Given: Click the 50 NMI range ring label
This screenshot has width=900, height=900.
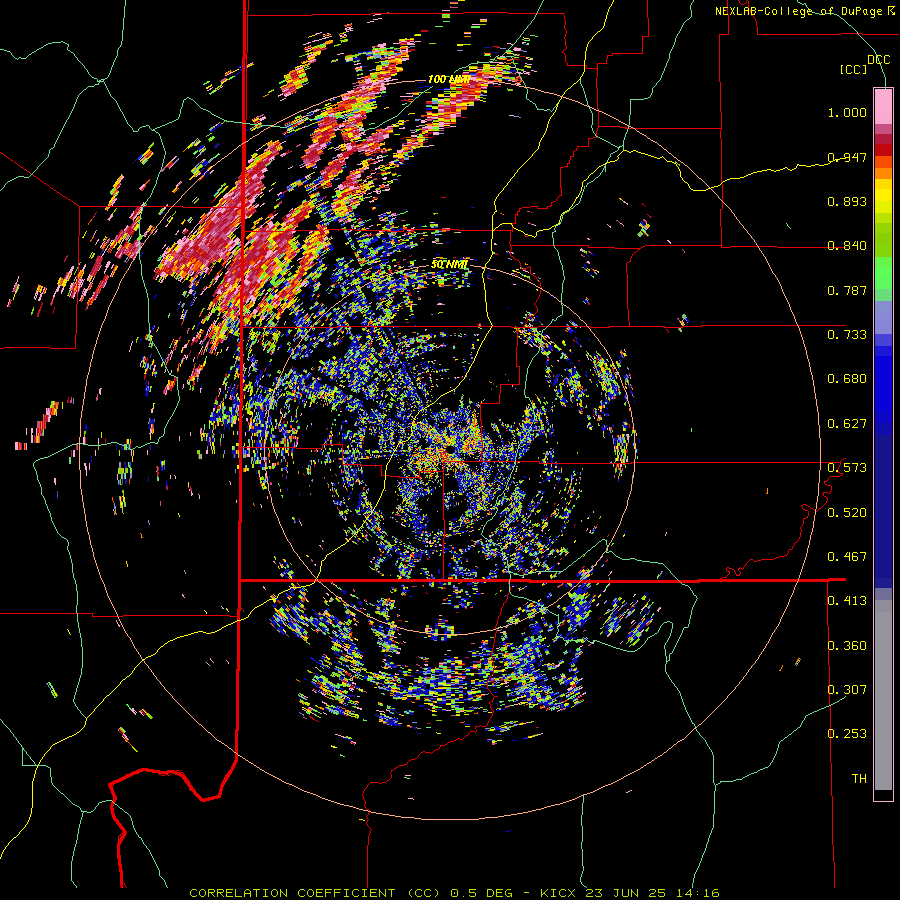Looking at the screenshot, I should (449, 265).
